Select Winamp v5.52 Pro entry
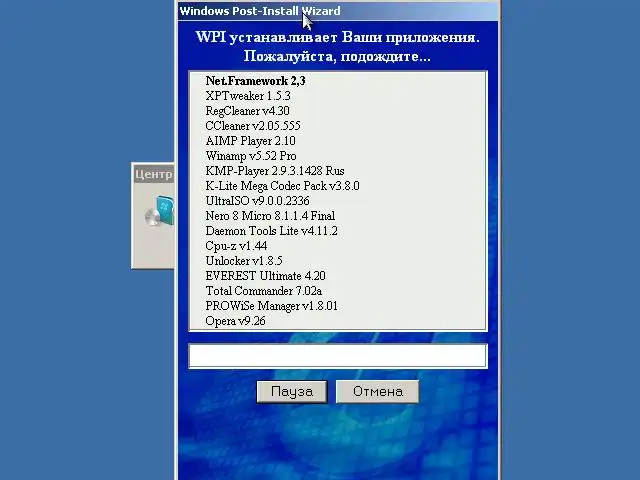This screenshot has height=480, width=640. click(251, 156)
